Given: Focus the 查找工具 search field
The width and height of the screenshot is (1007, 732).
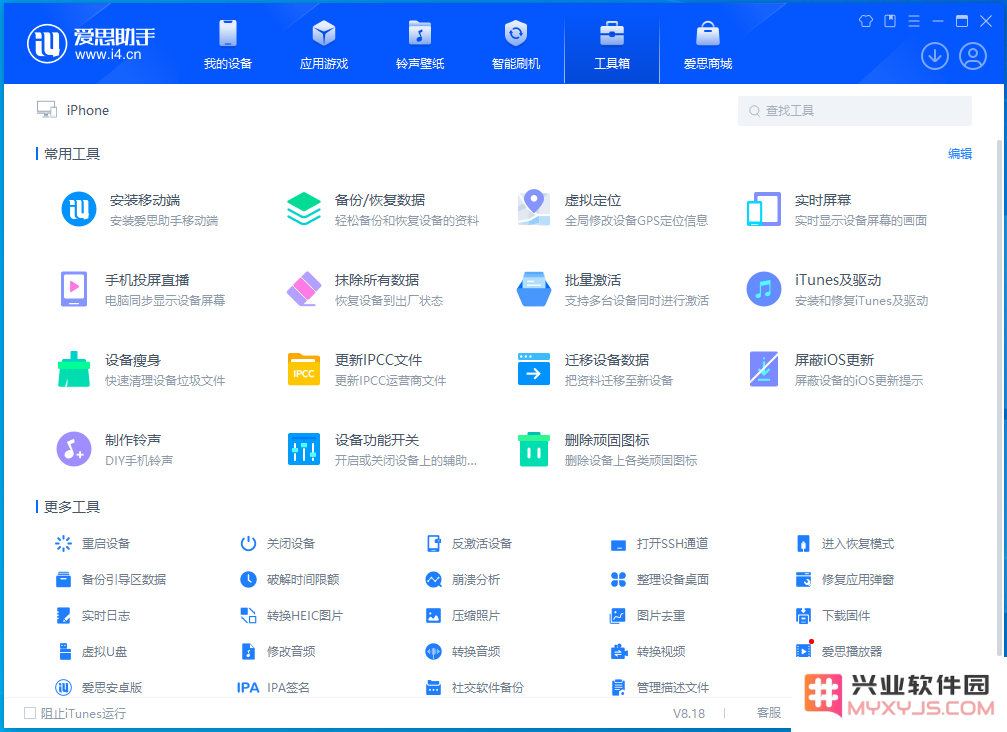Looking at the screenshot, I should (x=854, y=111).
